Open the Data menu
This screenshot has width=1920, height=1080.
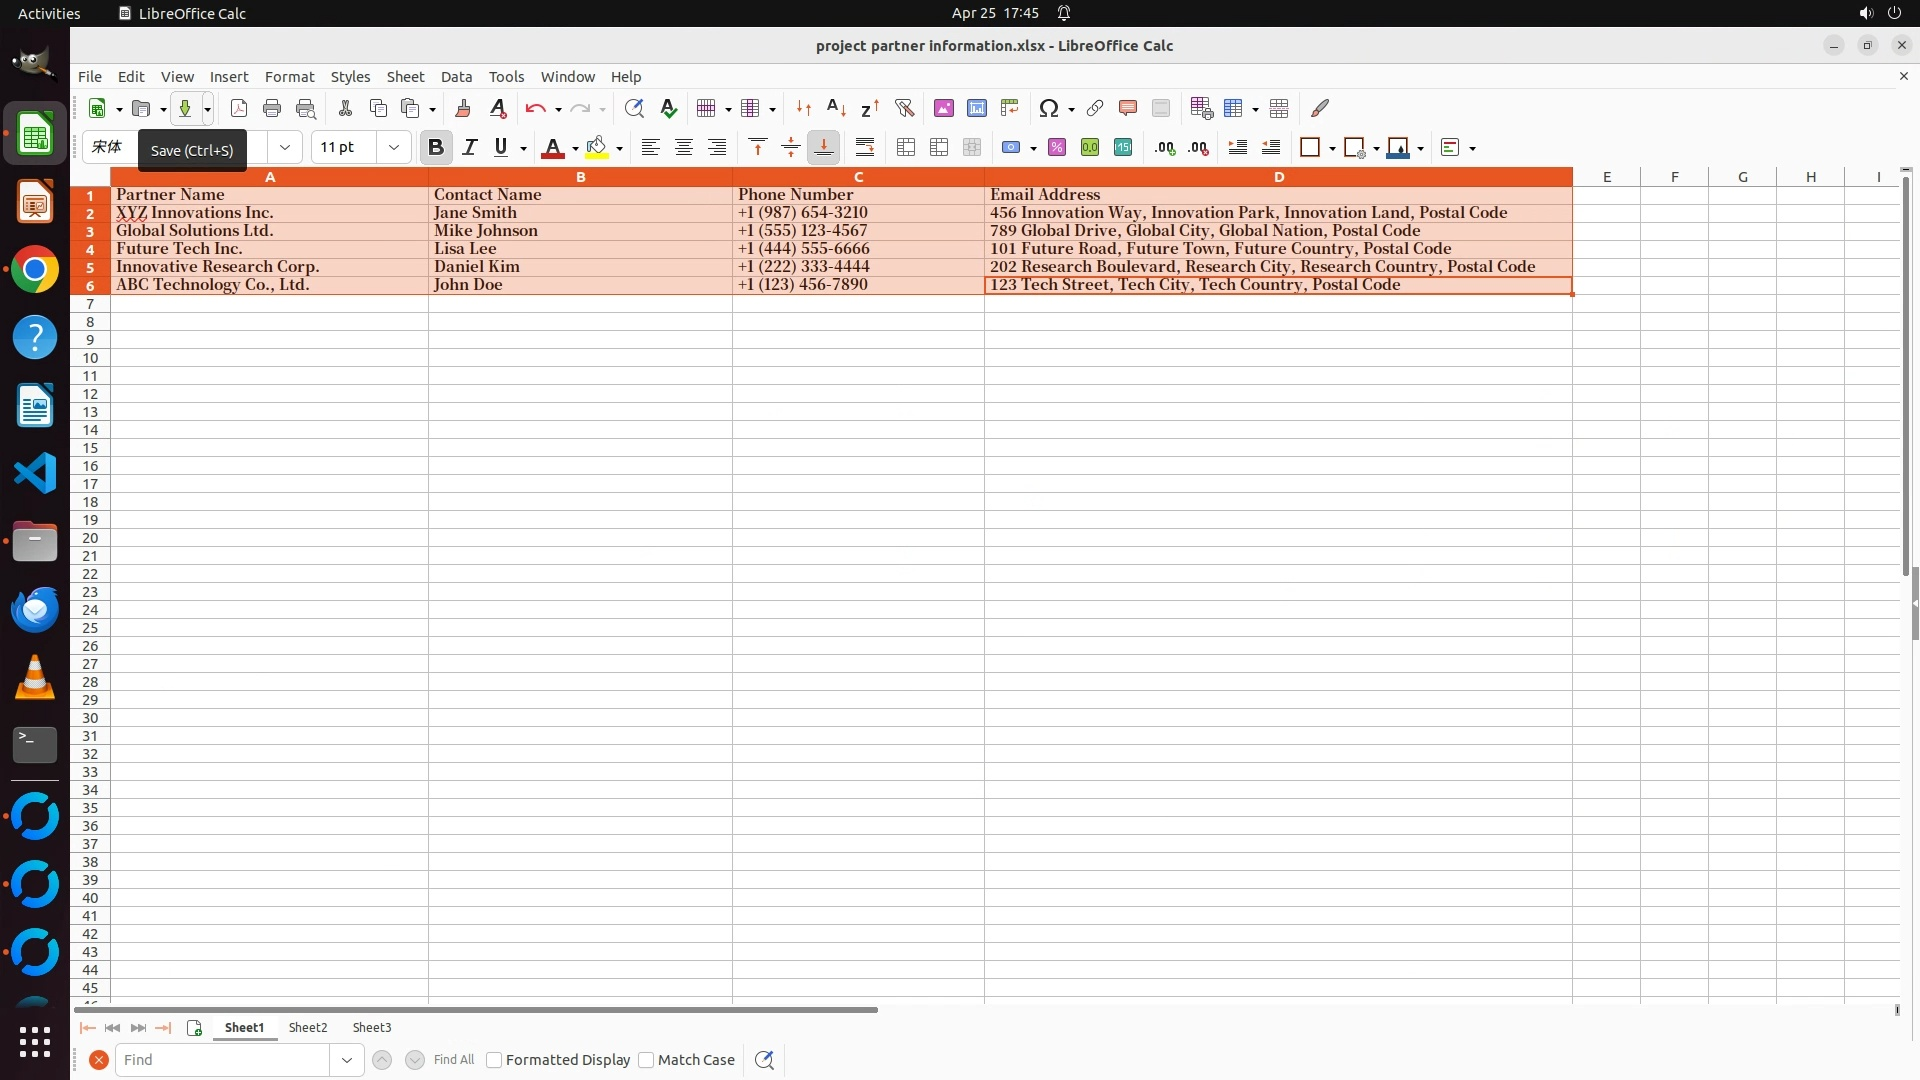[456, 76]
